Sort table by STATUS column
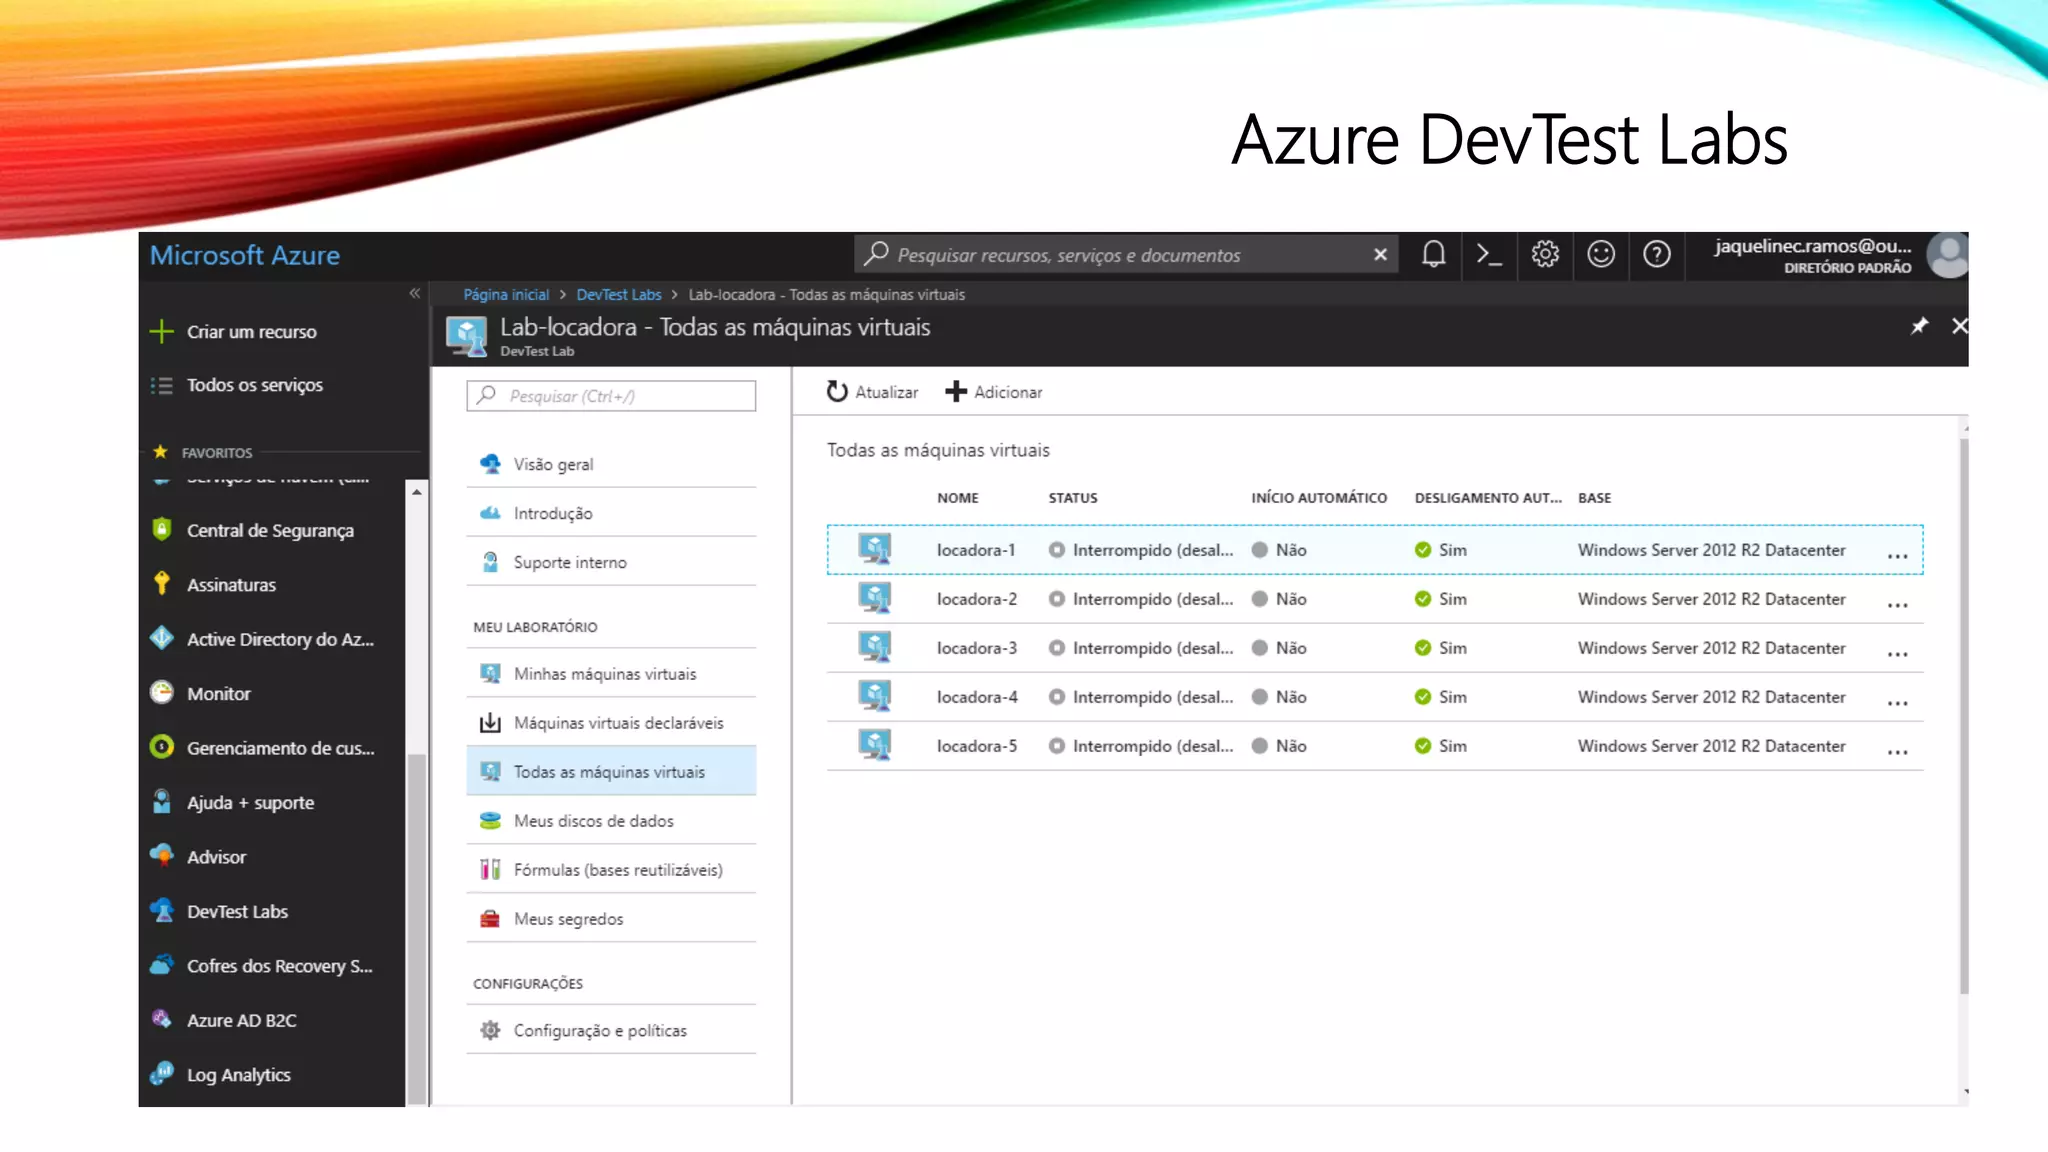This screenshot has width=2048, height=1152. pos(1072,498)
